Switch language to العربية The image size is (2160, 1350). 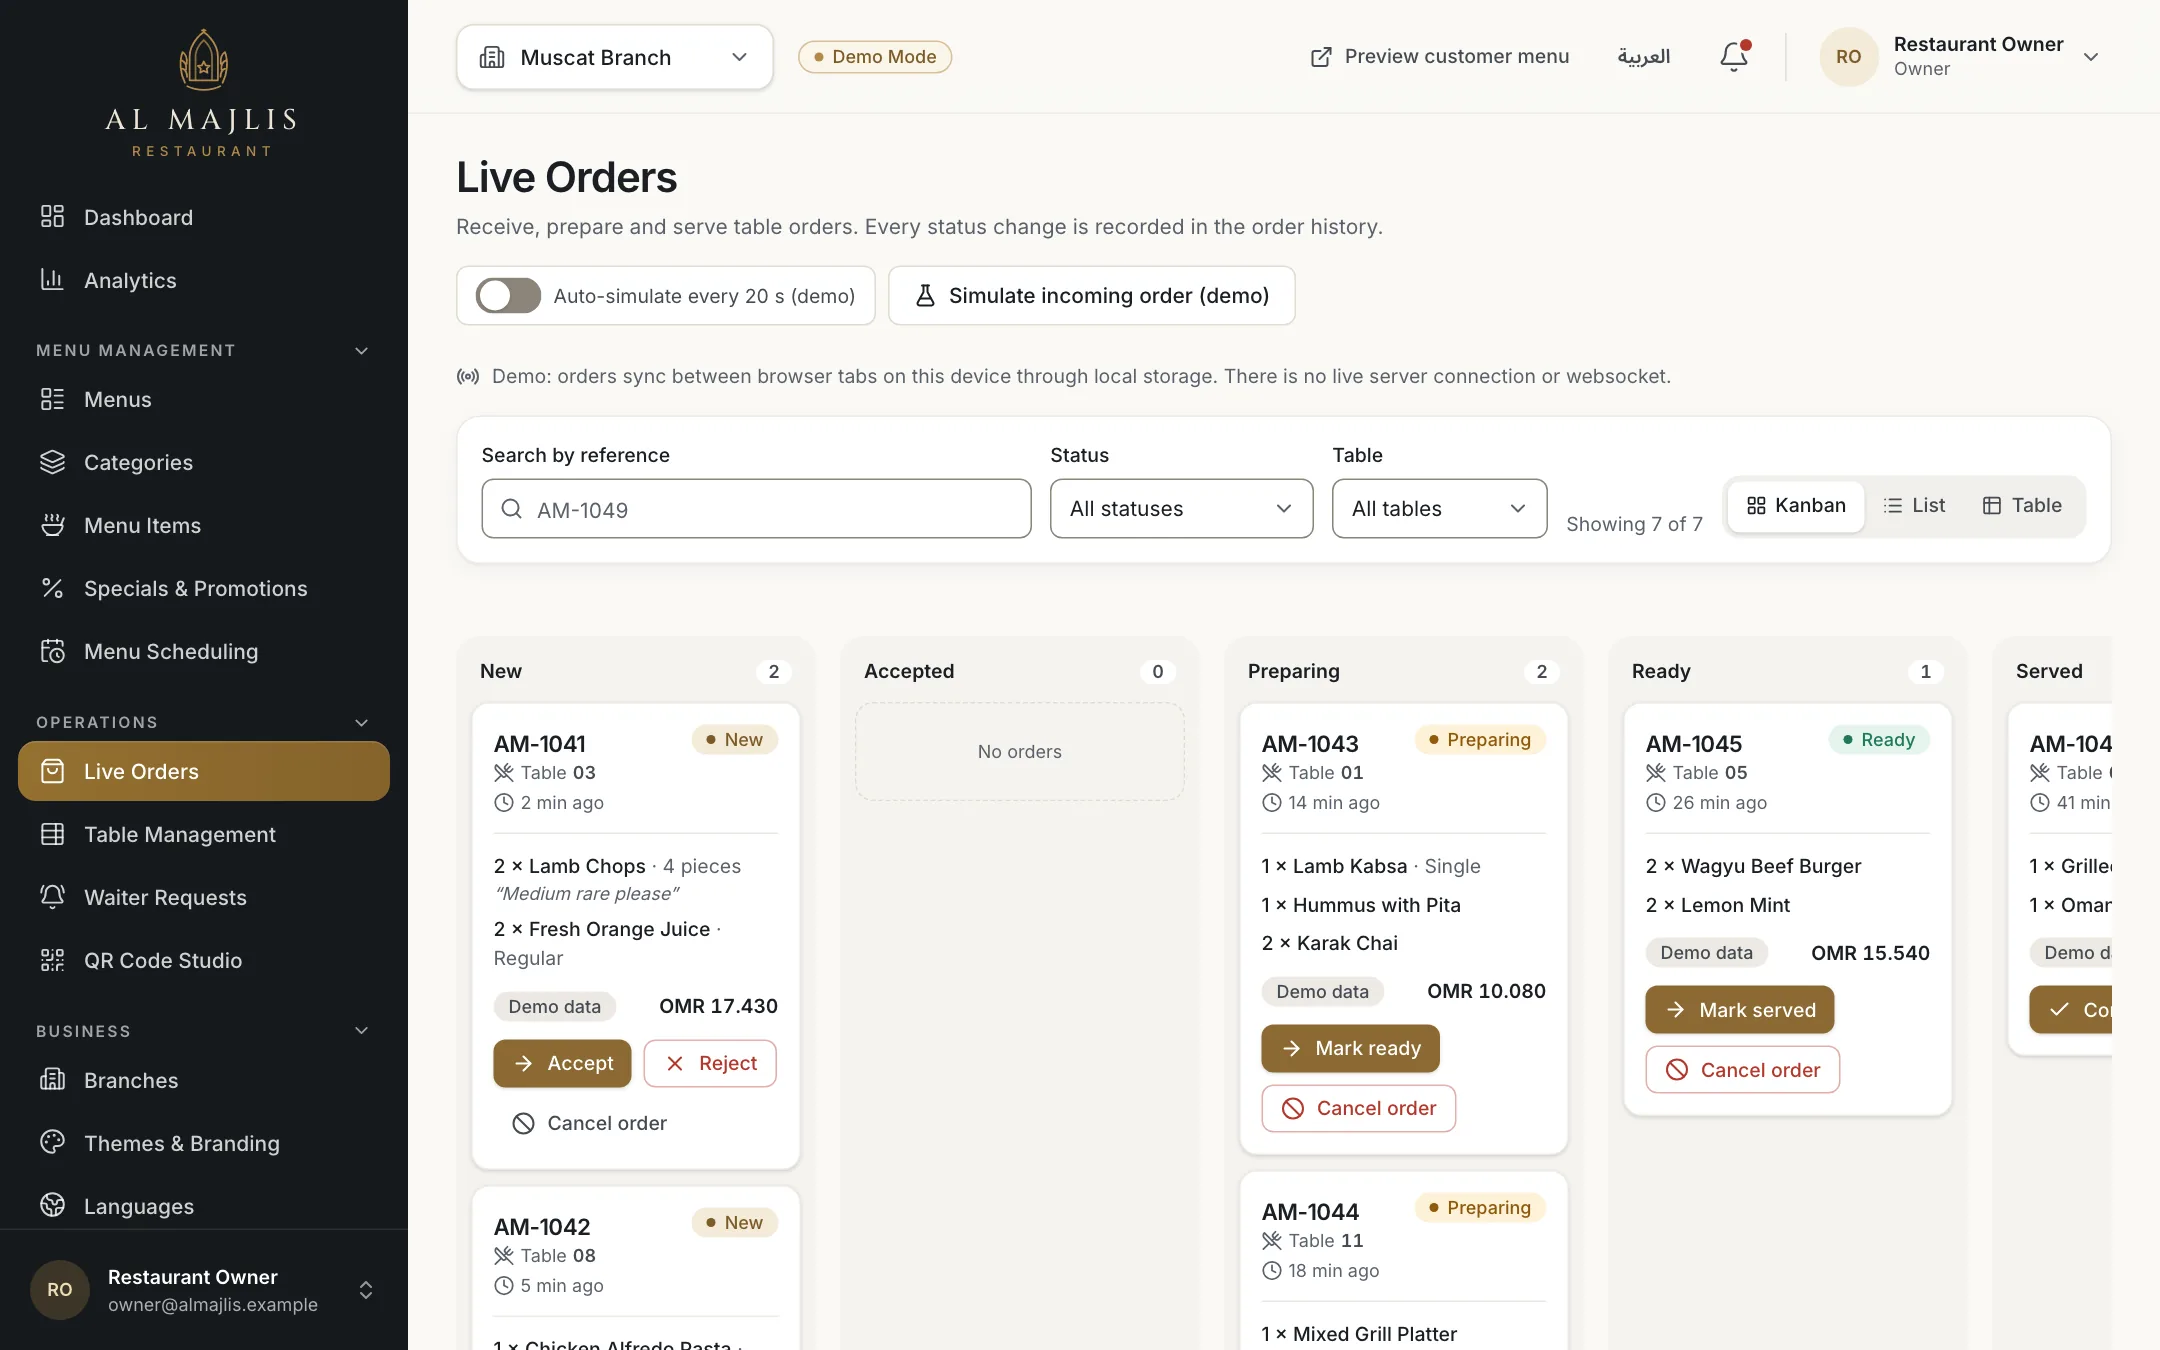(x=1644, y=57)
